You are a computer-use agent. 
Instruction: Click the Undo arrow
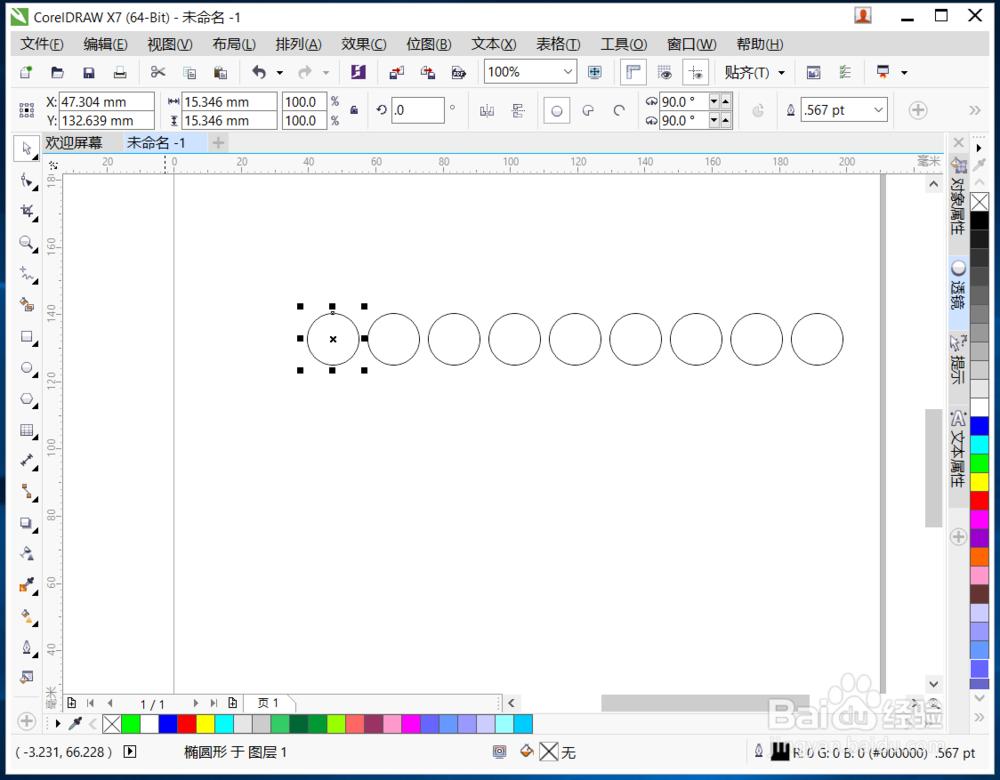pyautogui.click(x=259, y=72)
